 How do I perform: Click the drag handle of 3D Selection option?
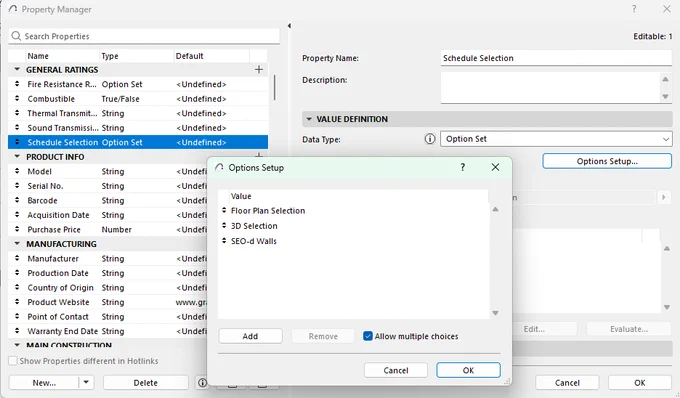click(x=224, y=225)
